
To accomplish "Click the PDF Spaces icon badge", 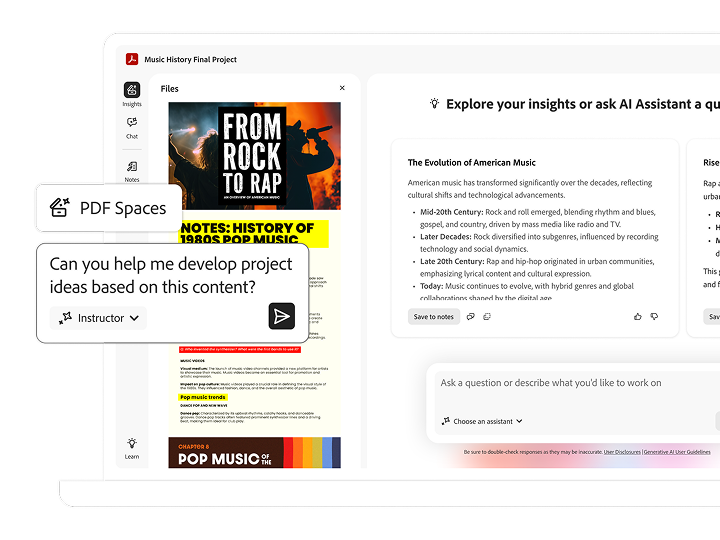I will [x=60, y=208].
